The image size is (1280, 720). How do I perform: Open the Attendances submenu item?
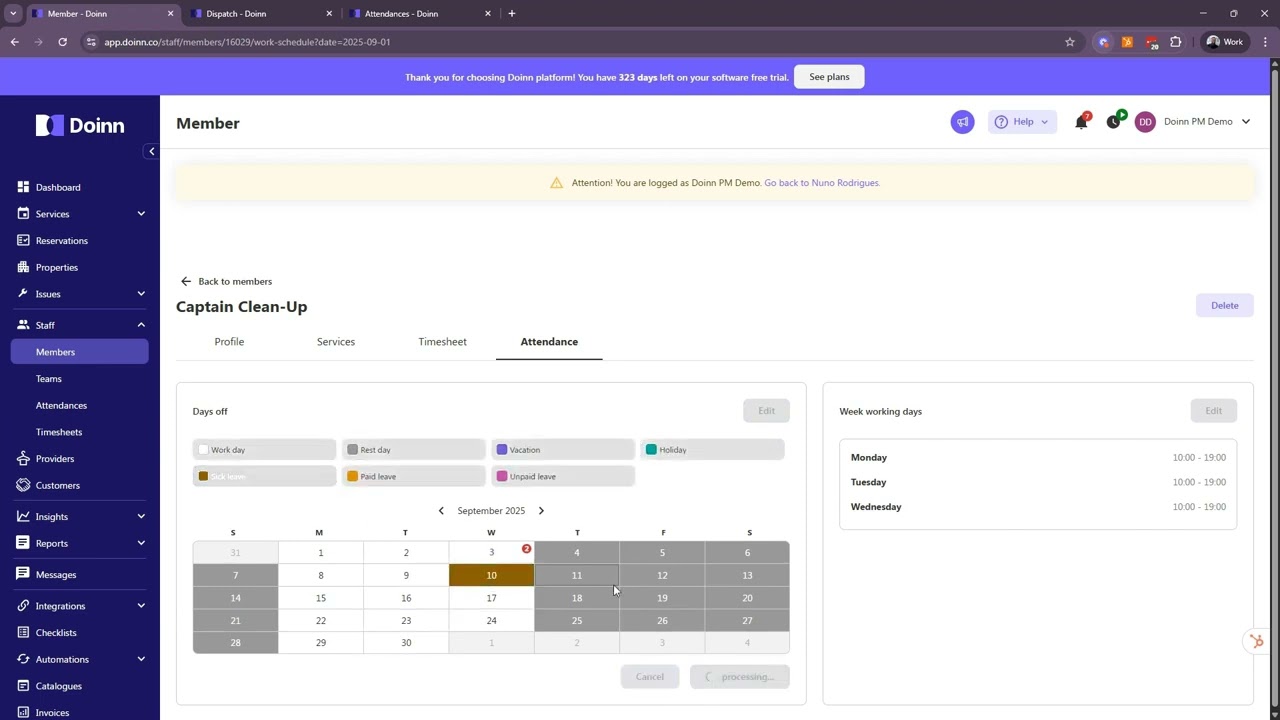(x=61, y=405)
